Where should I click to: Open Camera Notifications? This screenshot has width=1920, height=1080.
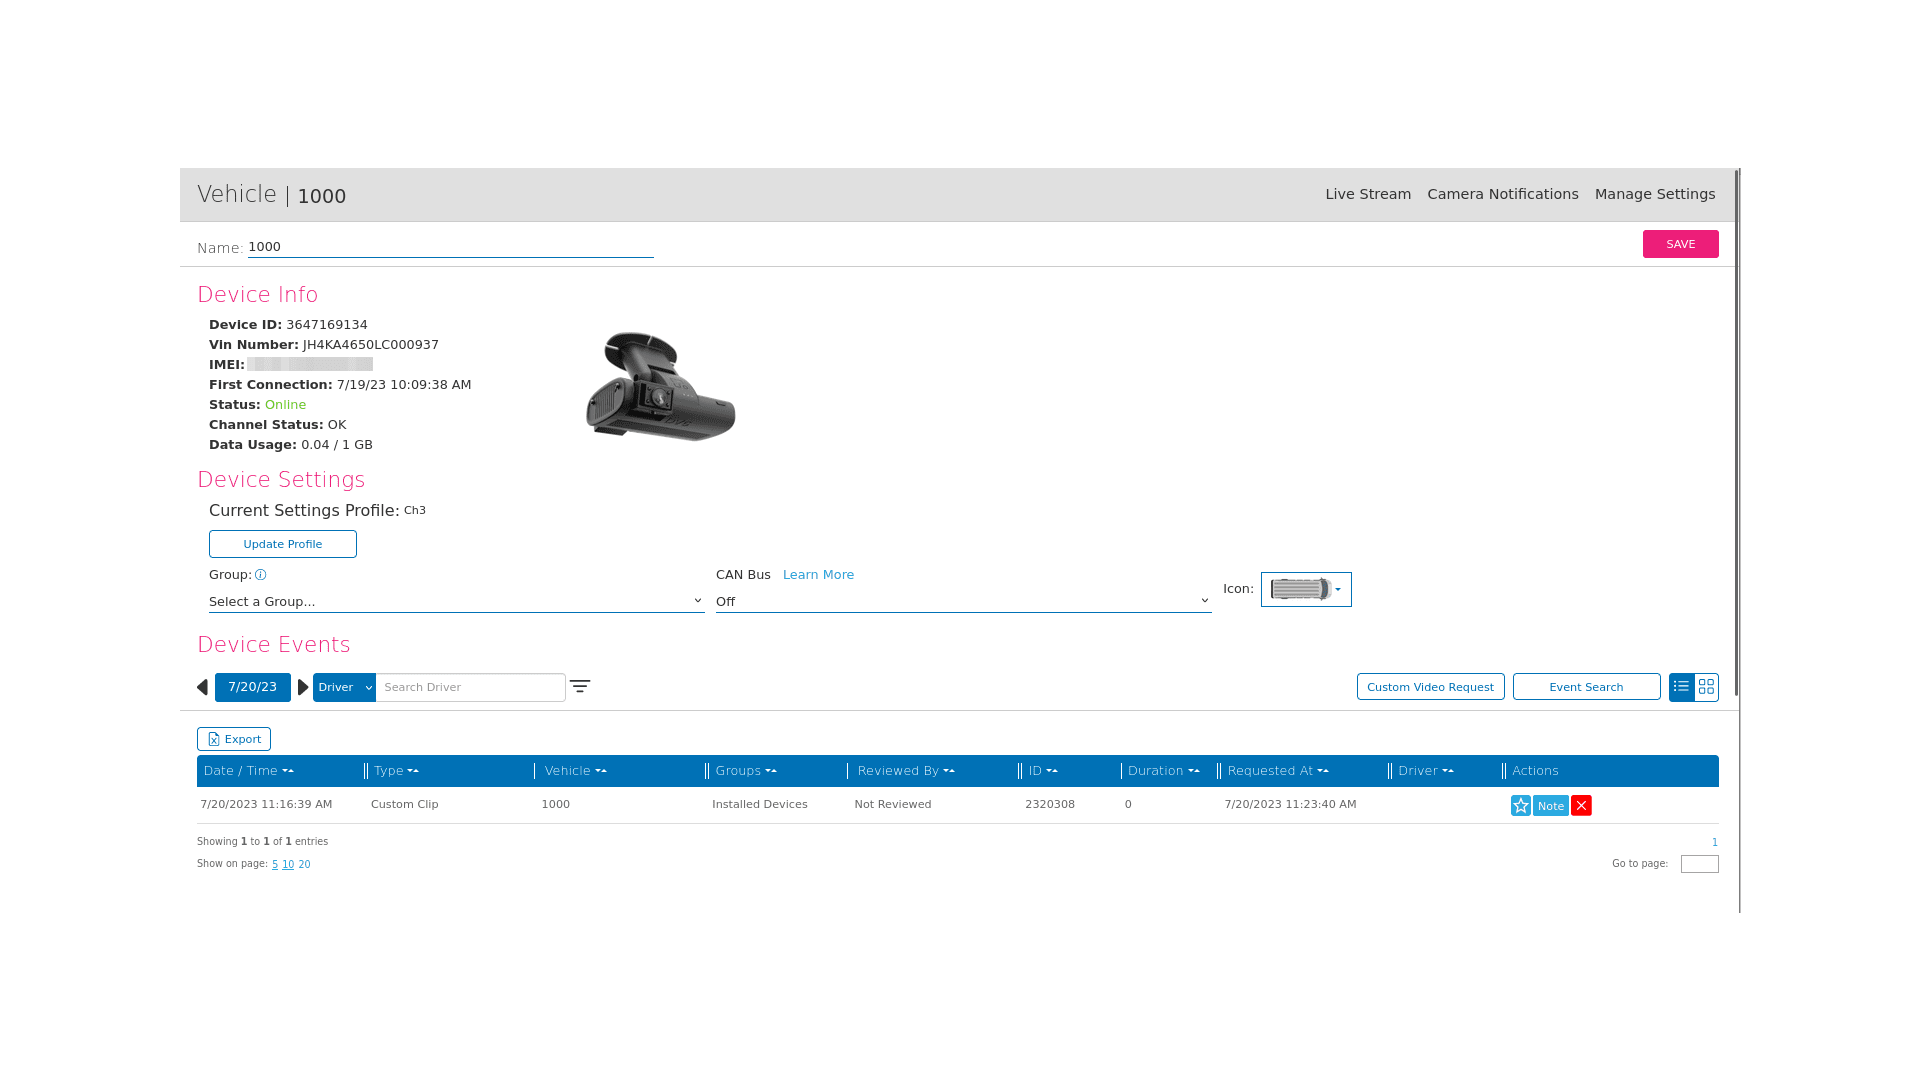[1502, 194]
